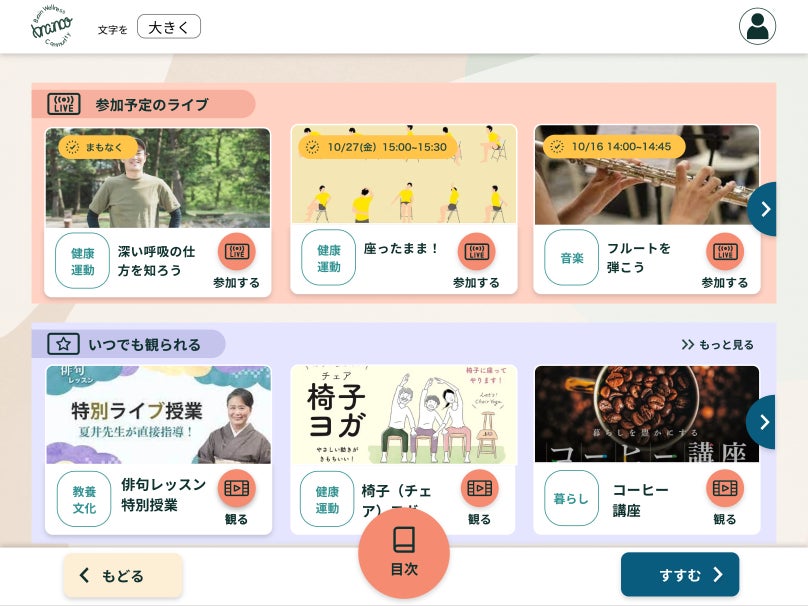The width and height of the screenshot is (808, 606).
Task: Show next live events with right chevron
Action: [x=765, y=209]
